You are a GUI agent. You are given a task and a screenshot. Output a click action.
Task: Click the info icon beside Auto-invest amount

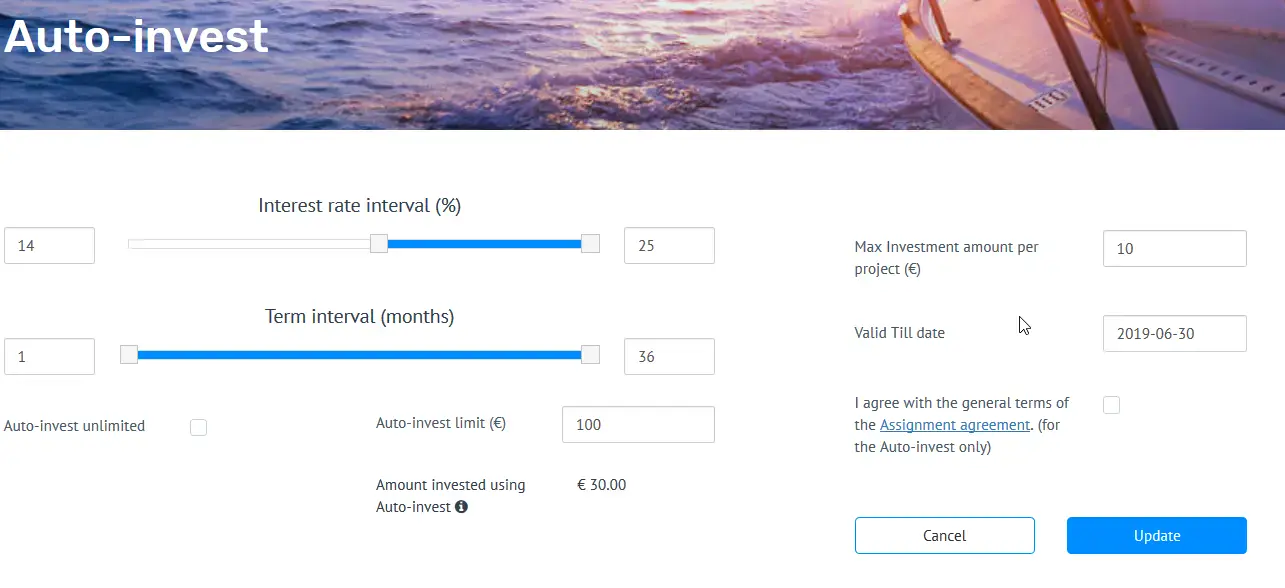pyautogui.click(x=461, y=507)
